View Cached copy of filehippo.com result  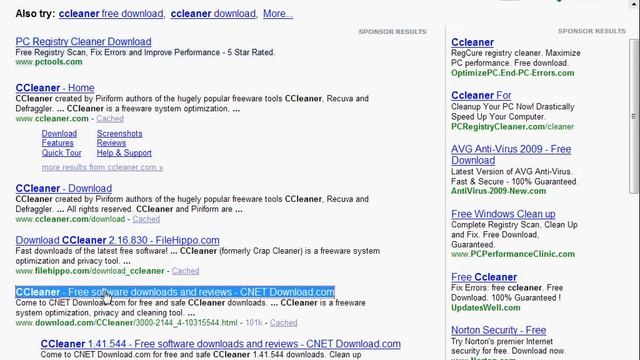pos(185,271)
